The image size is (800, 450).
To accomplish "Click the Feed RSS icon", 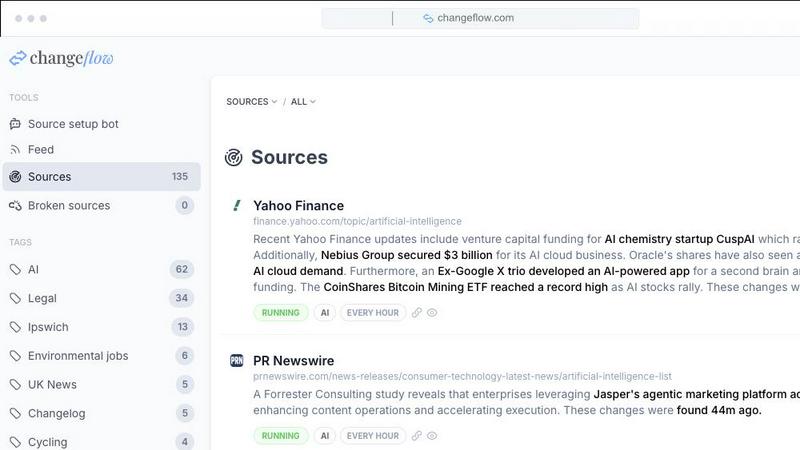I will tap(15, 149).
